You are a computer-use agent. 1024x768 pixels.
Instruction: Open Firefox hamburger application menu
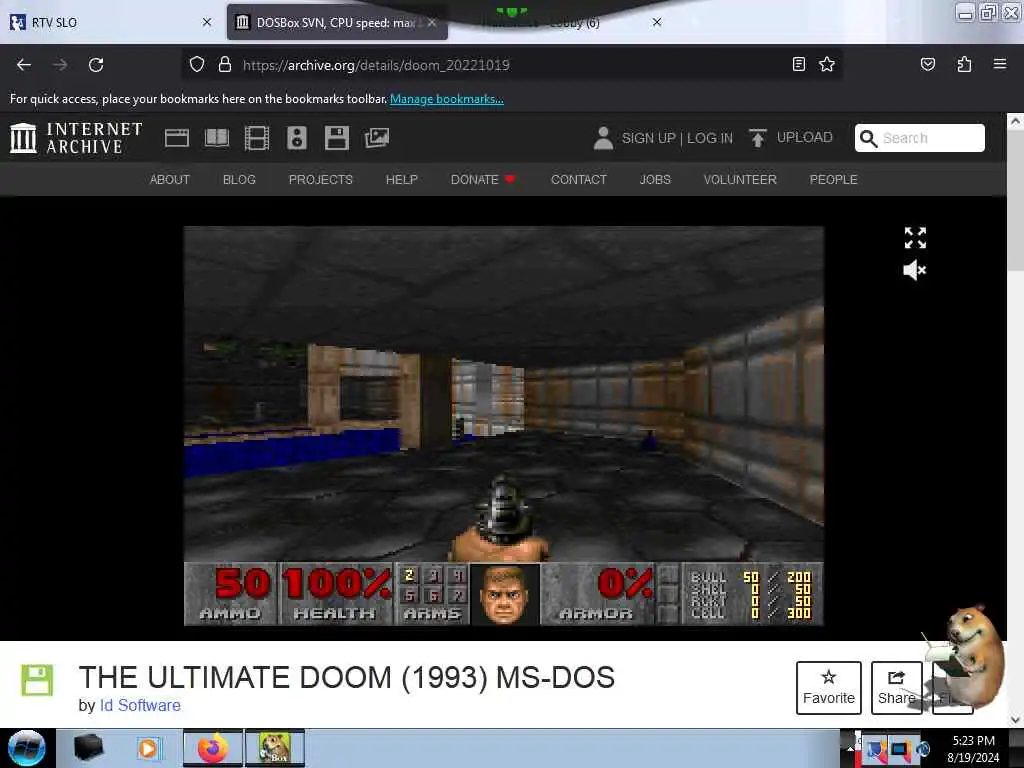[x=999, y=64]
